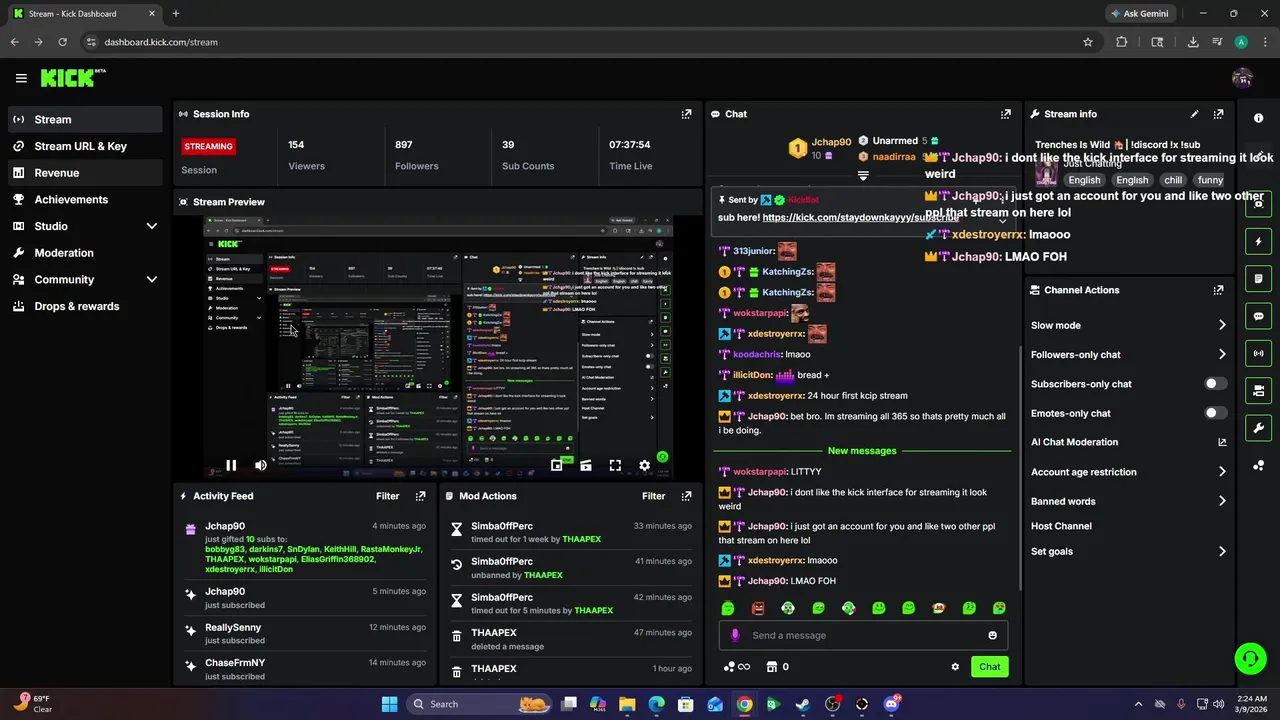This screenshot has width=1280, height=720.
Task: Click the Windows Start button
Action: 390,704
